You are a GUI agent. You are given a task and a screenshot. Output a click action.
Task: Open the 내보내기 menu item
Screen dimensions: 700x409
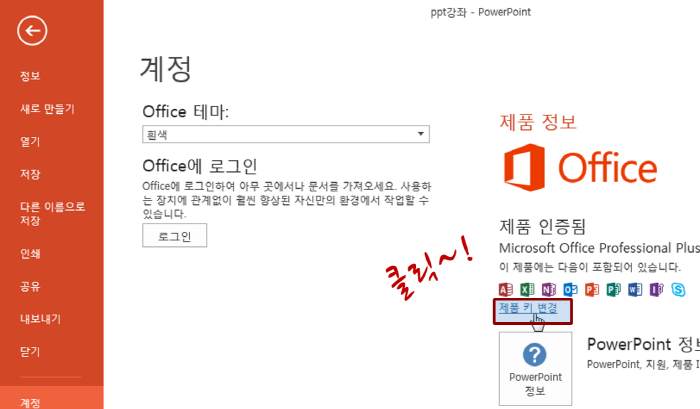click(x=40, y=319)
